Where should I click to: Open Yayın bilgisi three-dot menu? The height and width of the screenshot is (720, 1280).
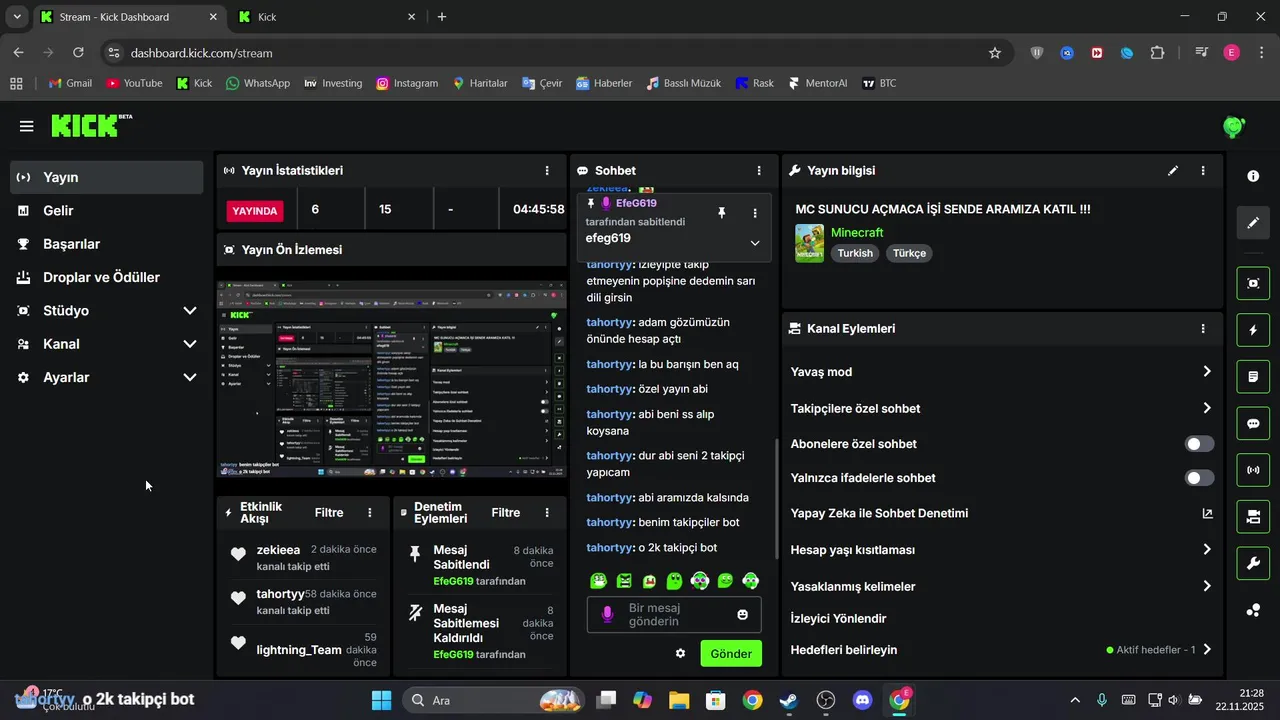(1203, 171)
